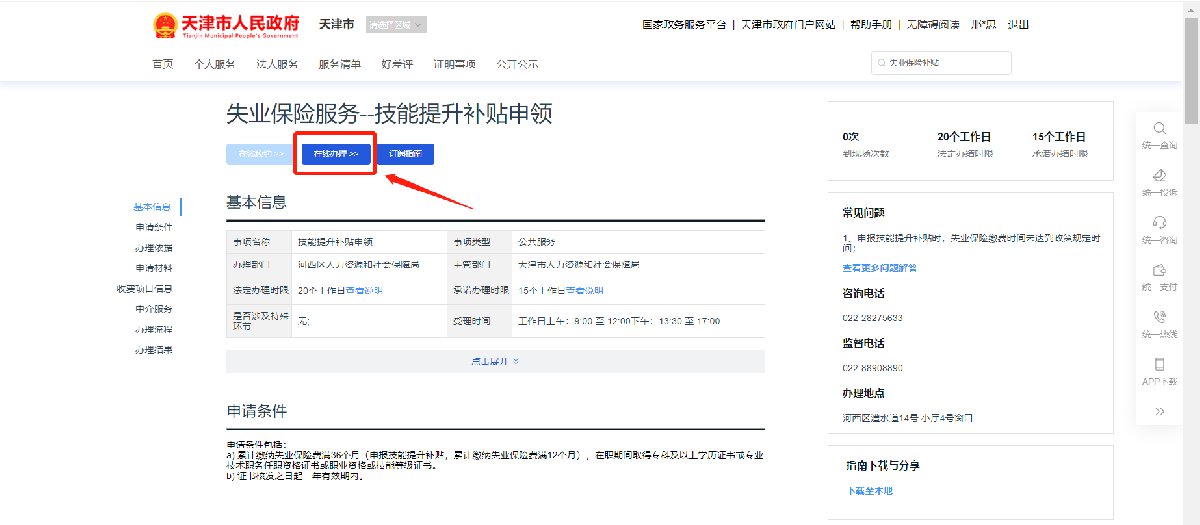Open the region selector dropdown beside 天津市
The height and width of the screenshot is (525, 1200).
[395, 25]
